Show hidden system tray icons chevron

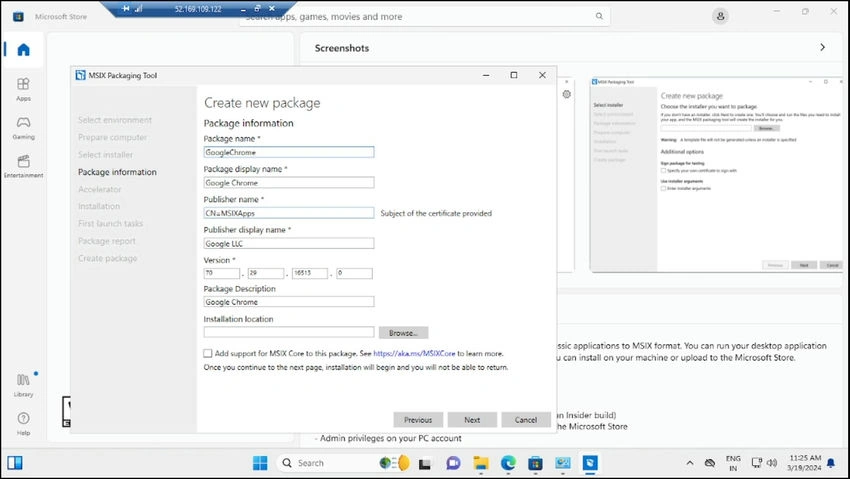[x=690, y=463]
